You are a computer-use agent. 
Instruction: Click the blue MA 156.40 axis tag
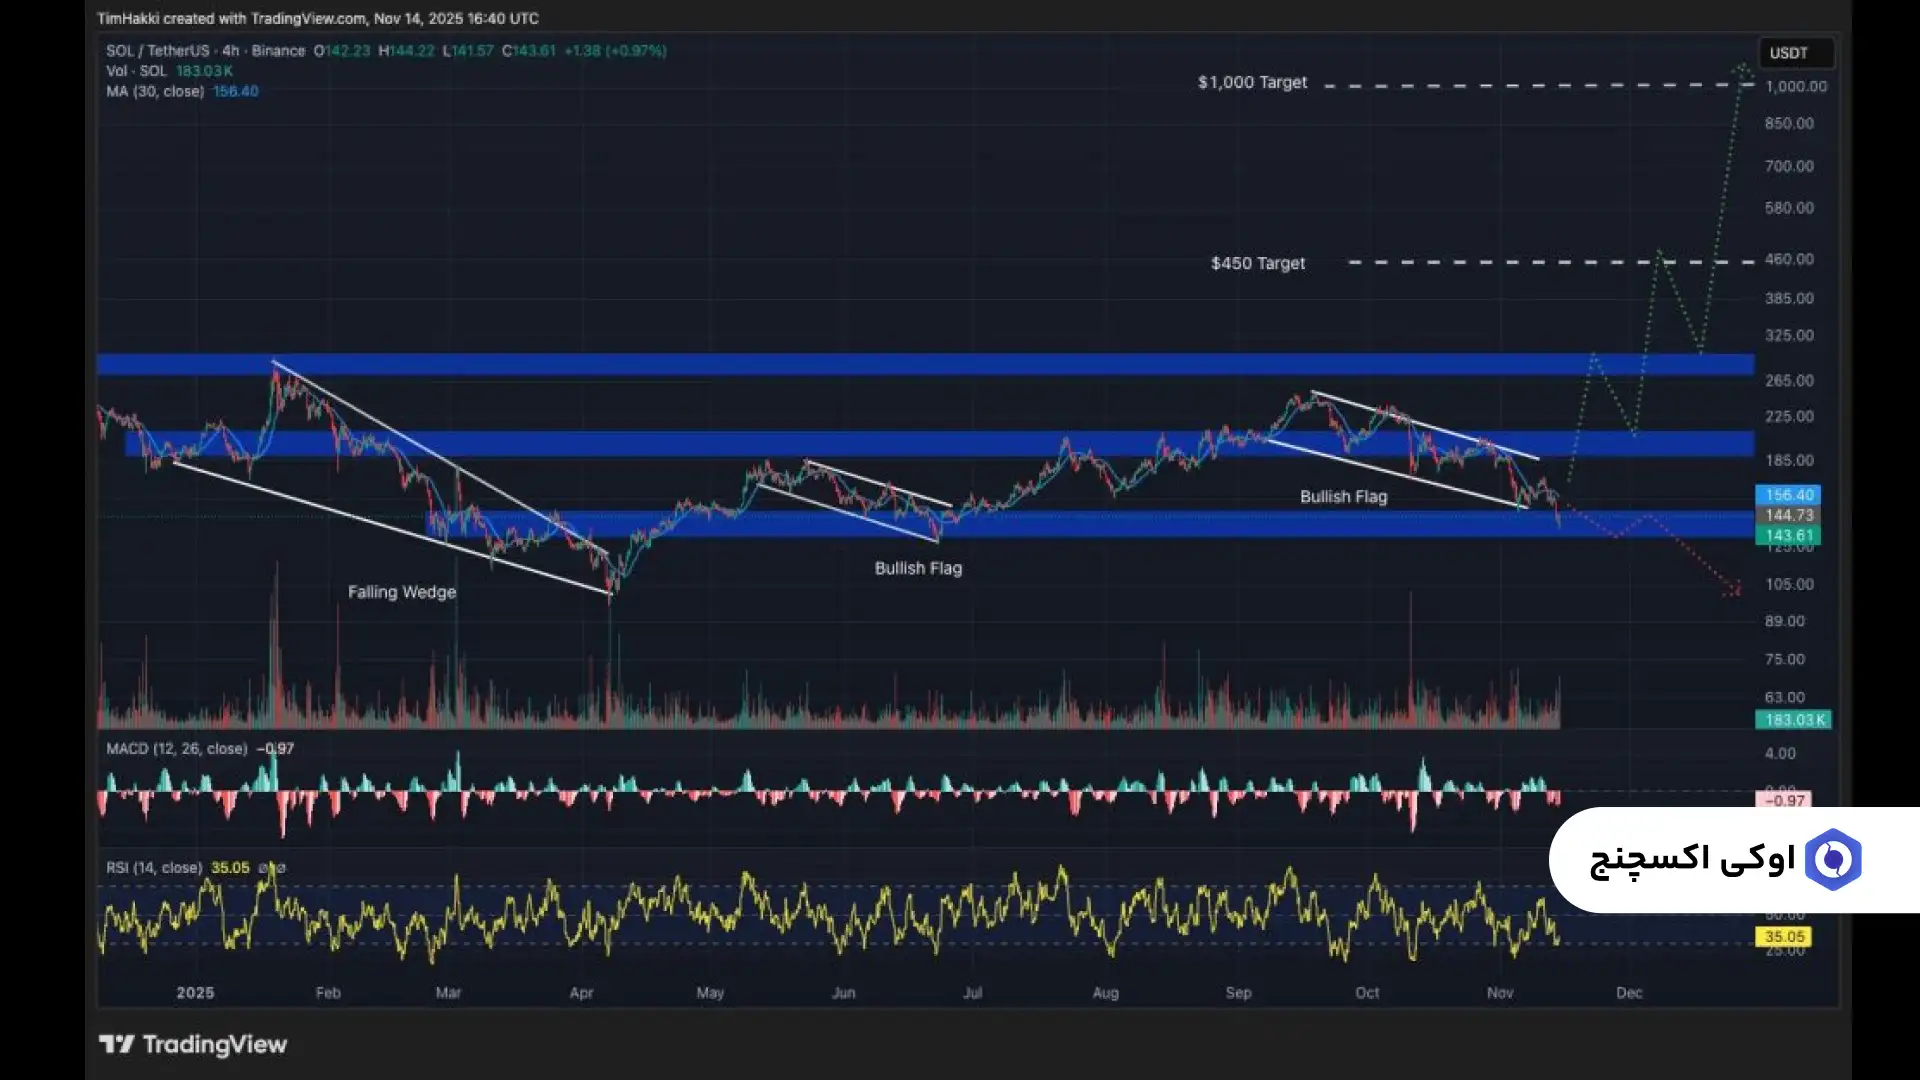click(x=1788, y=495)
